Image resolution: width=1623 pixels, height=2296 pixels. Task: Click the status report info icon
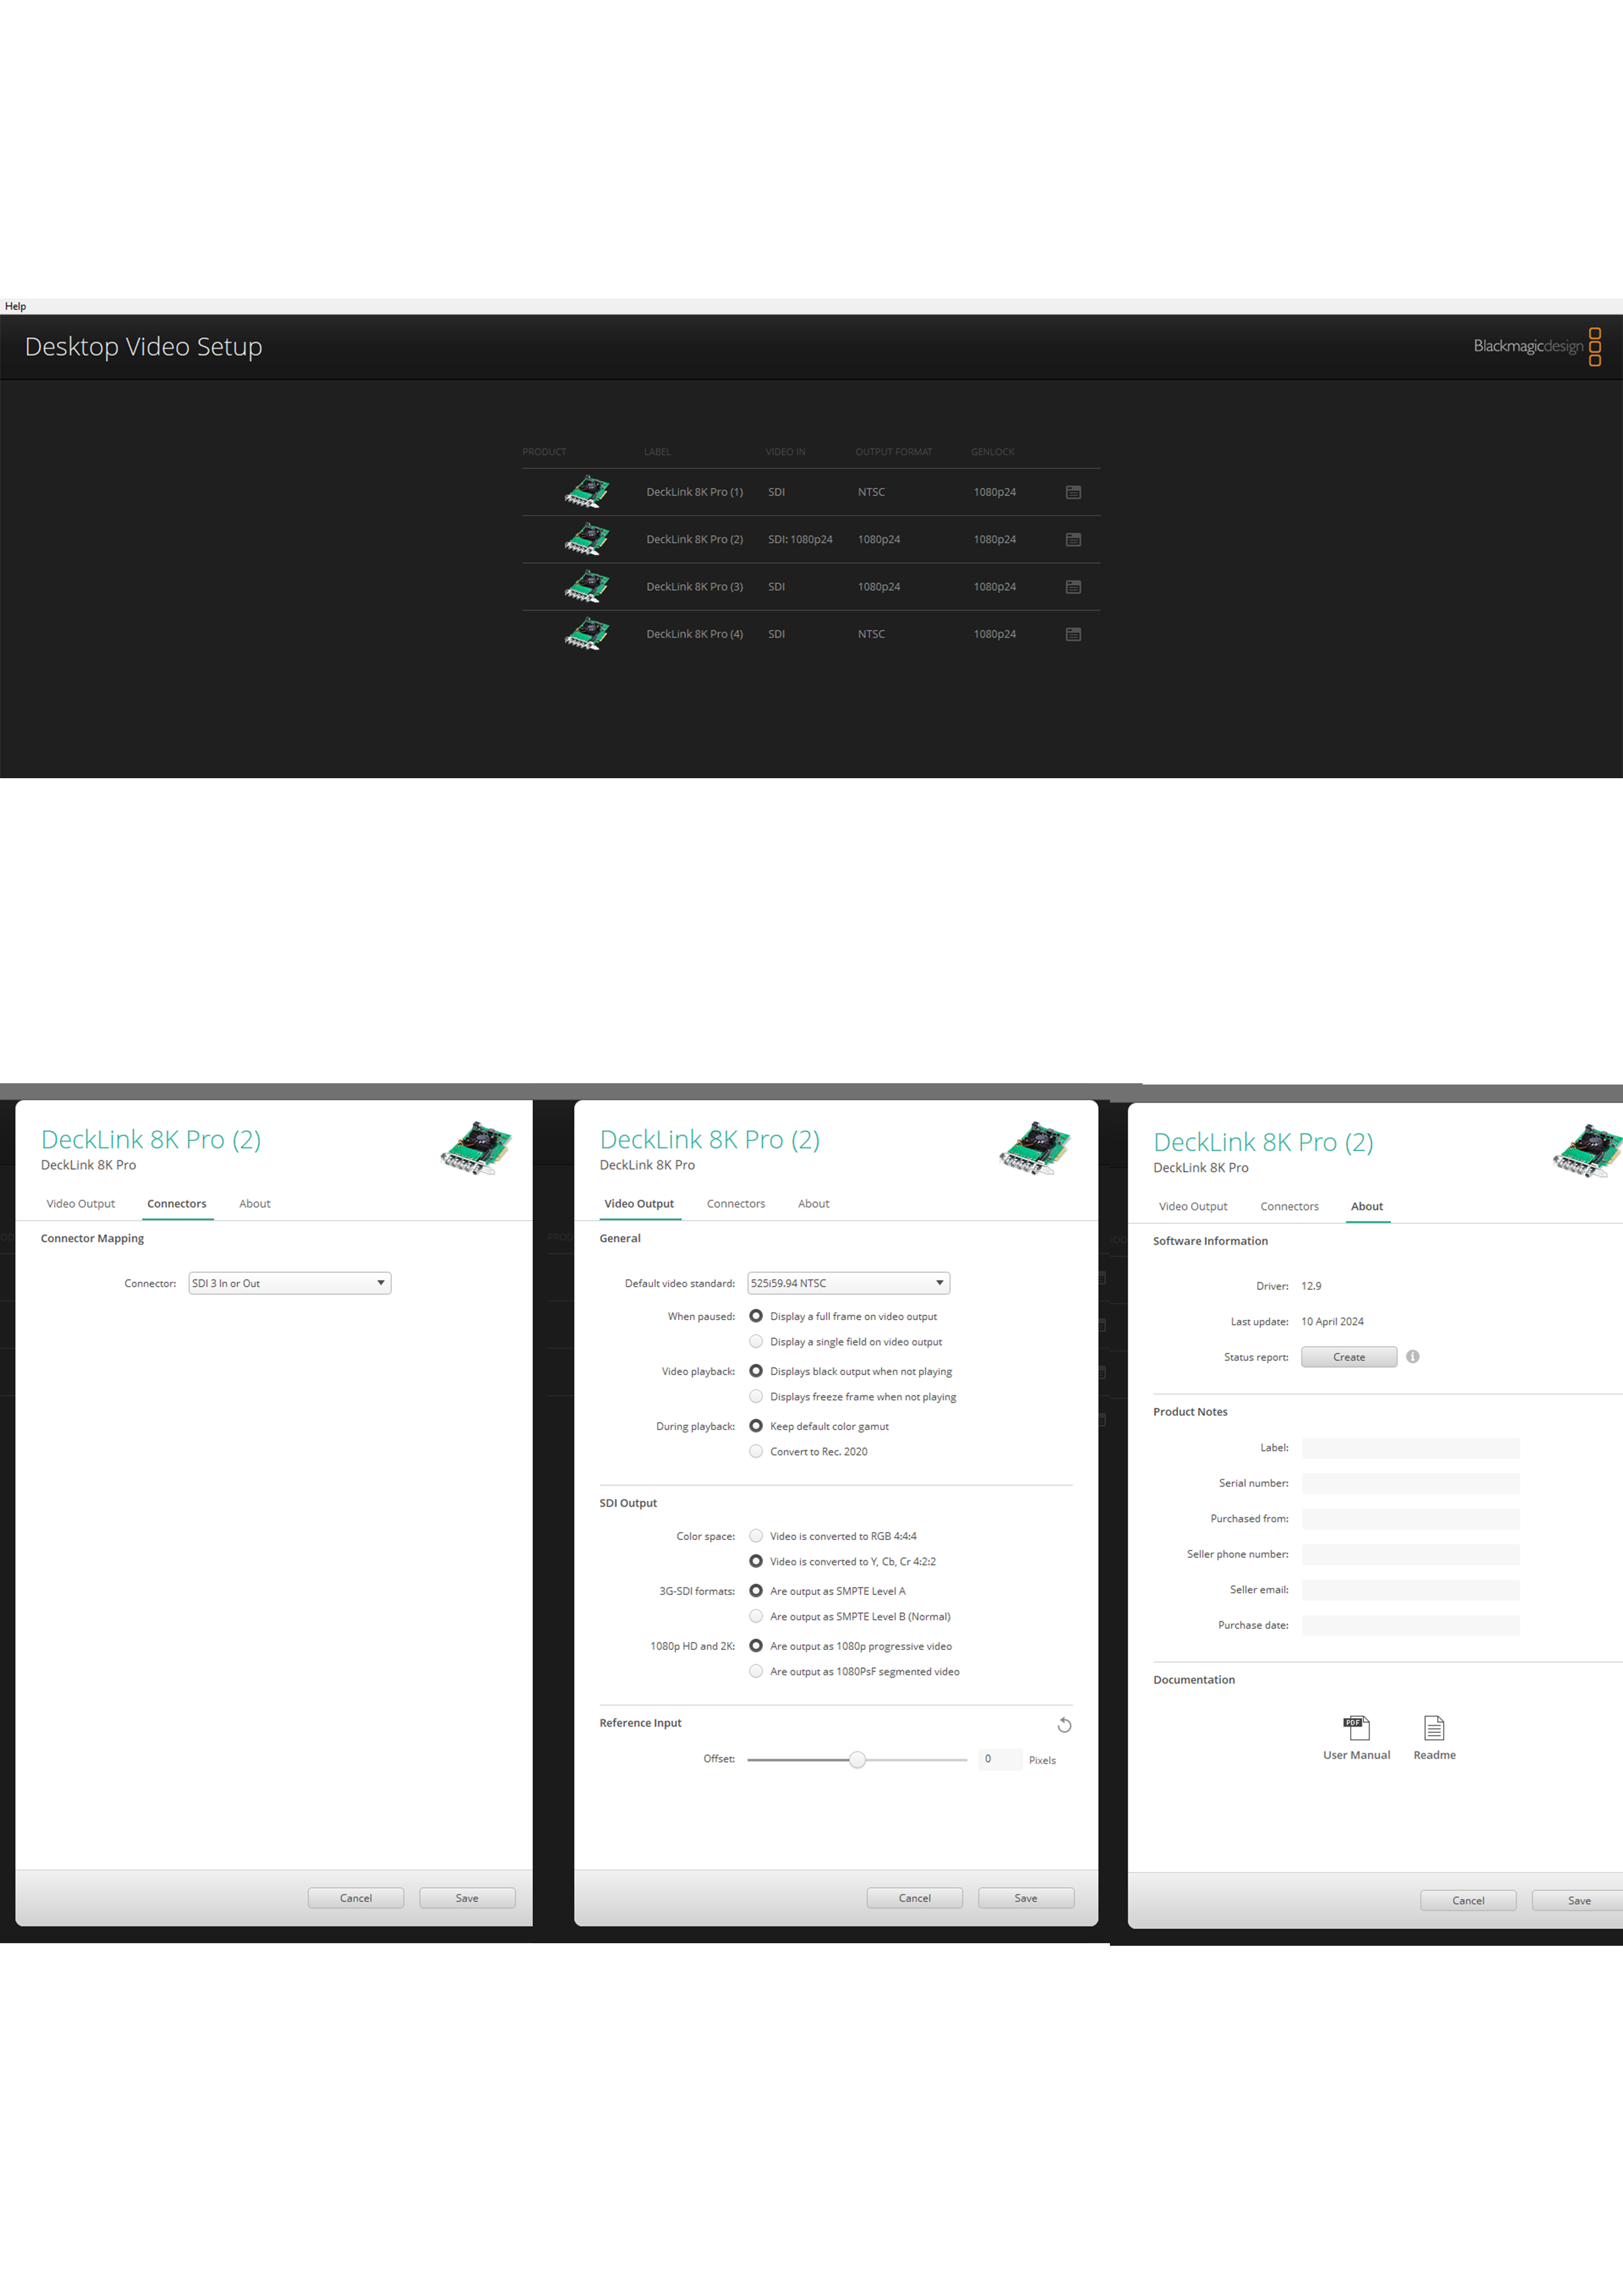tap(1412, 1357)
